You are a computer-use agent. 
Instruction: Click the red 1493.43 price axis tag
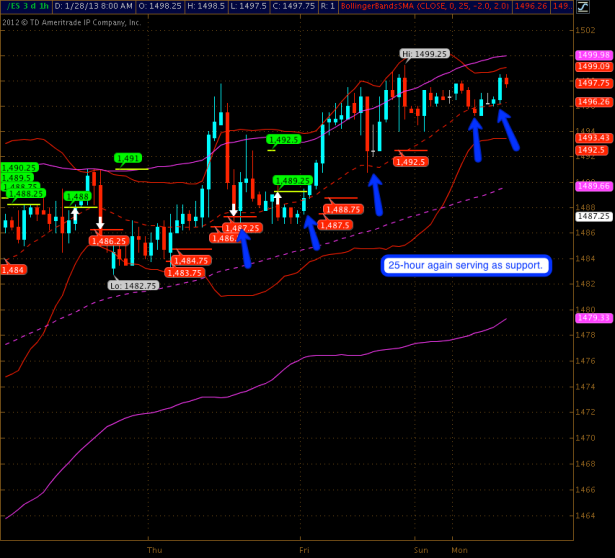594,137
